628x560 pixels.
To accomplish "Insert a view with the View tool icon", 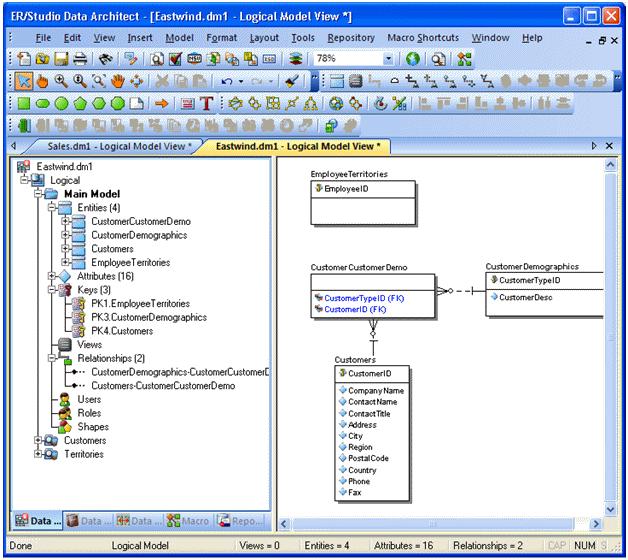I will [x=355, y=81].
